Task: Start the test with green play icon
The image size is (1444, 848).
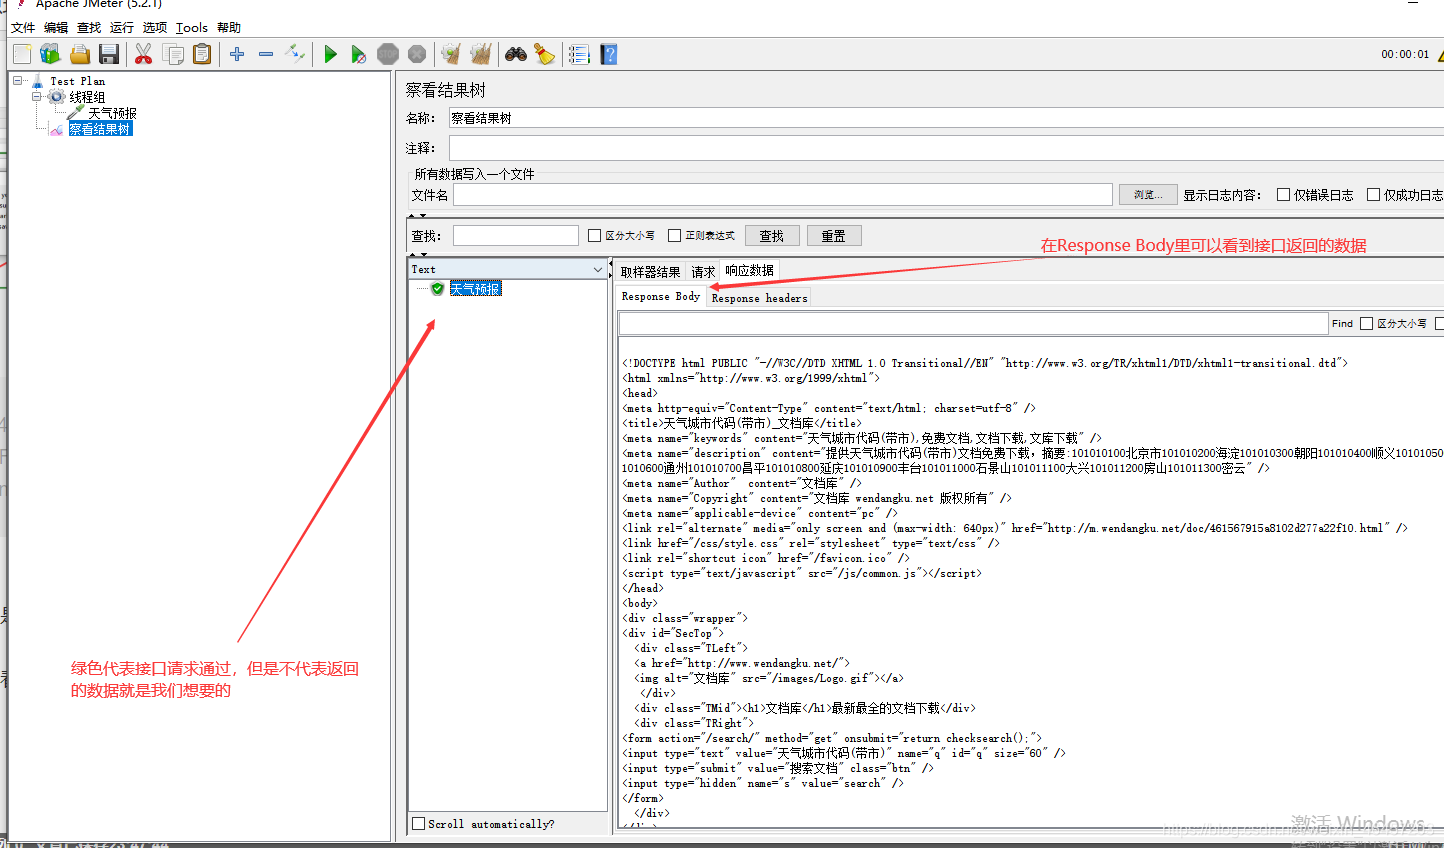Action: point(331,54)
